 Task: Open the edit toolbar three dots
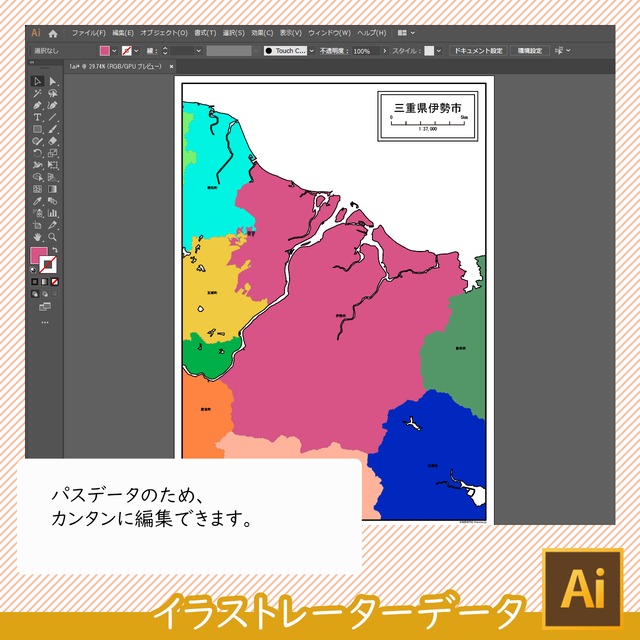click(45, 322)
